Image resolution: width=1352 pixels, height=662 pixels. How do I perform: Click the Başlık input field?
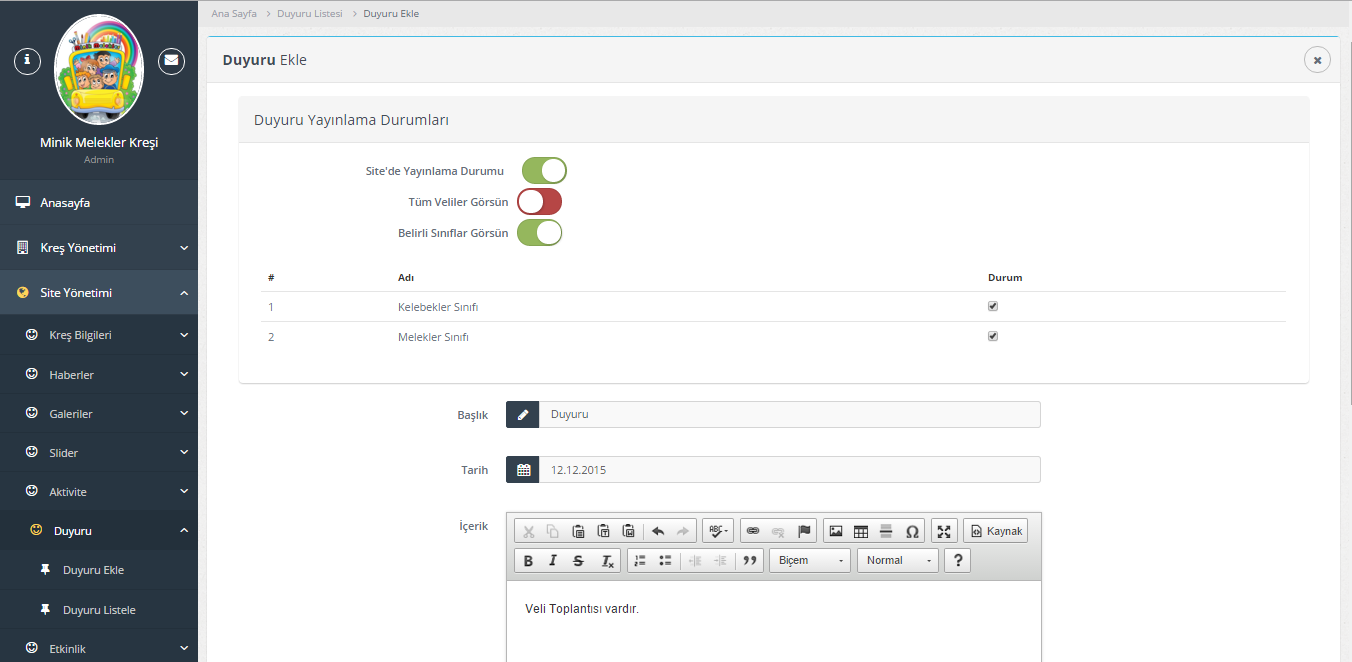(789, 414)
